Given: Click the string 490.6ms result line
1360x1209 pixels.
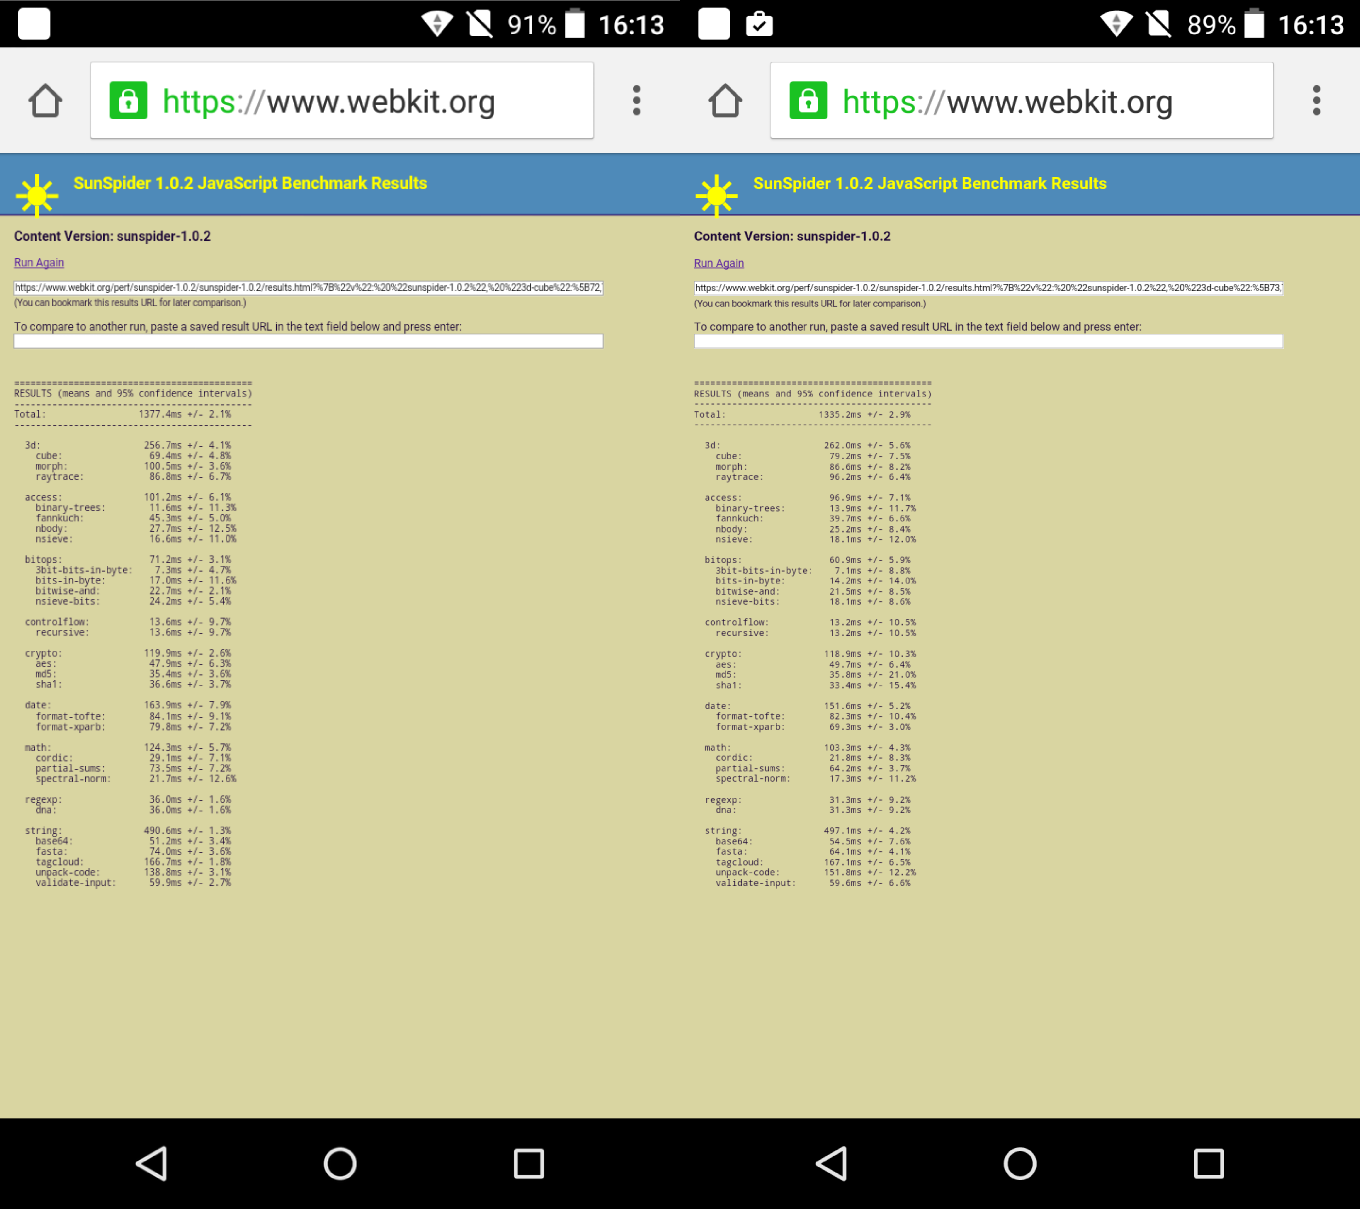Looking at the screenshot, I should pyautogui.click(x=128, y=831).
